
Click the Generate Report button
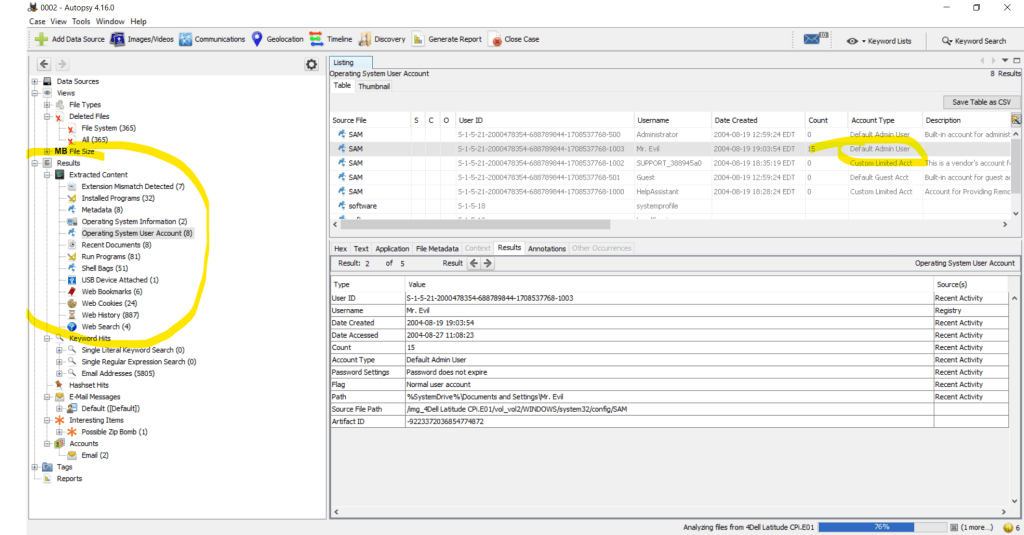(446, 40)
